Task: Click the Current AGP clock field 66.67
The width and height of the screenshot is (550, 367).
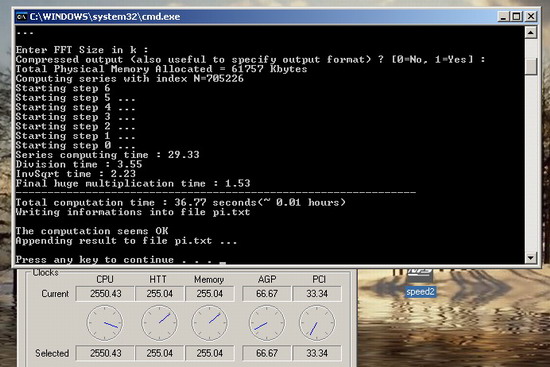Action: [267, 294]
